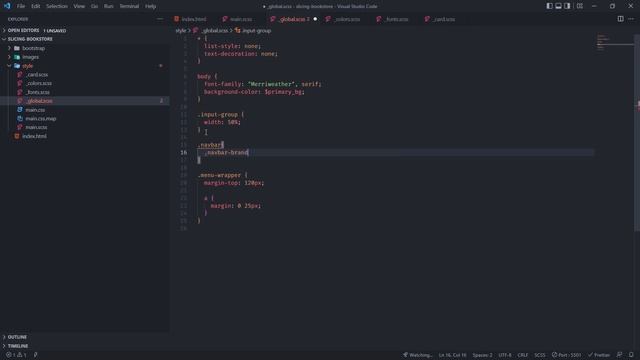Click the VS Code logo icon
The image size is (640, 360).
(7, 6)
